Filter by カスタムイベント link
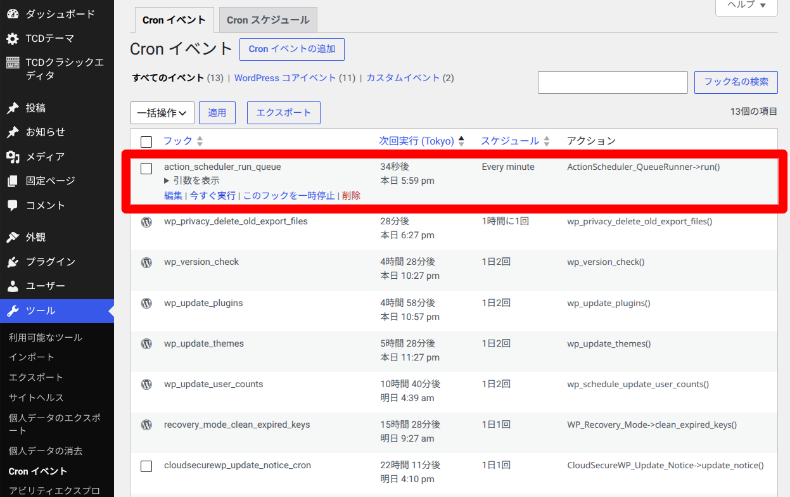 [403, 78]
